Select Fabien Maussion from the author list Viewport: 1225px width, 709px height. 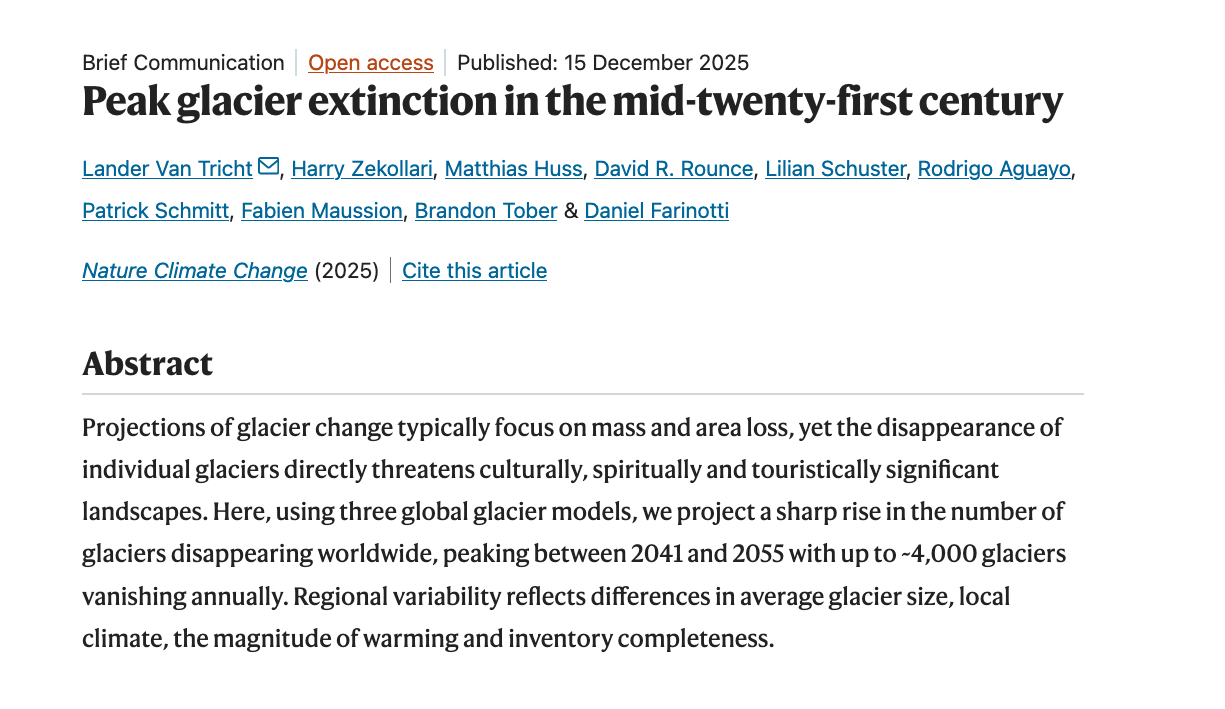pyautogui.click(x=322, y=211)
